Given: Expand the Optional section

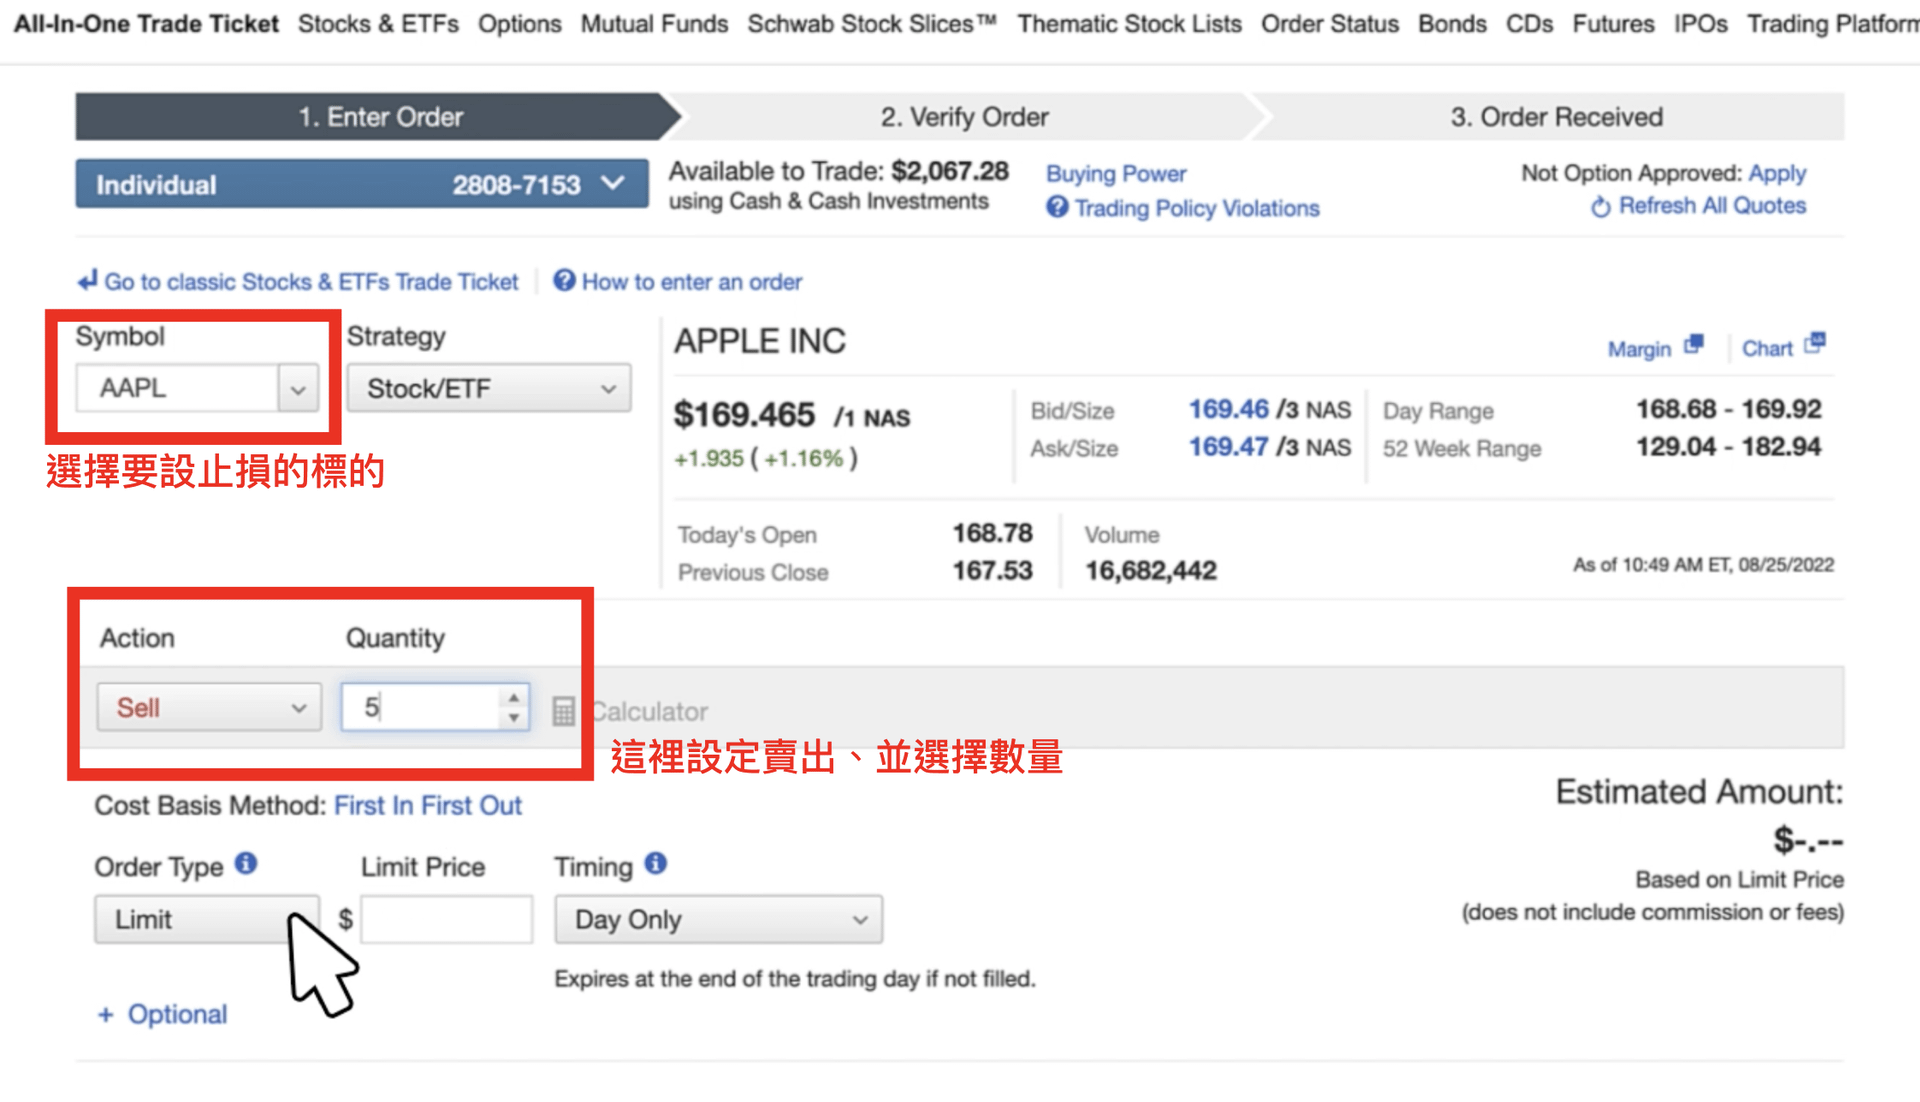Looking at the screenshot, I should coord(164,1014).
